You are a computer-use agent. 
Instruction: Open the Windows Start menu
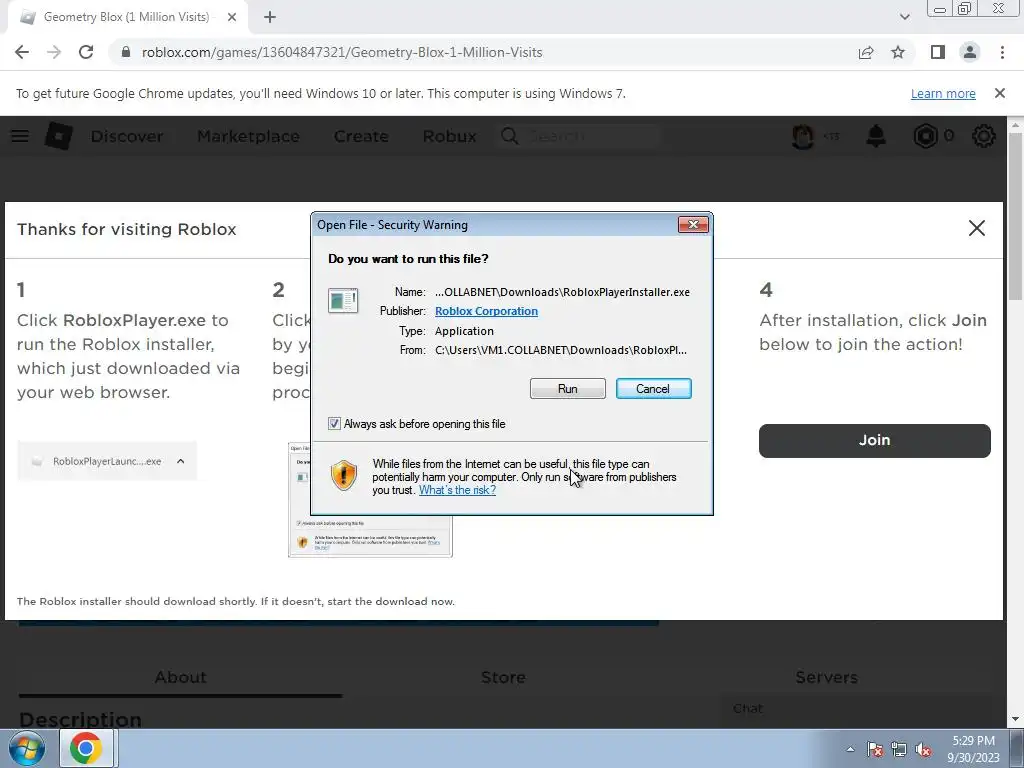27,748
